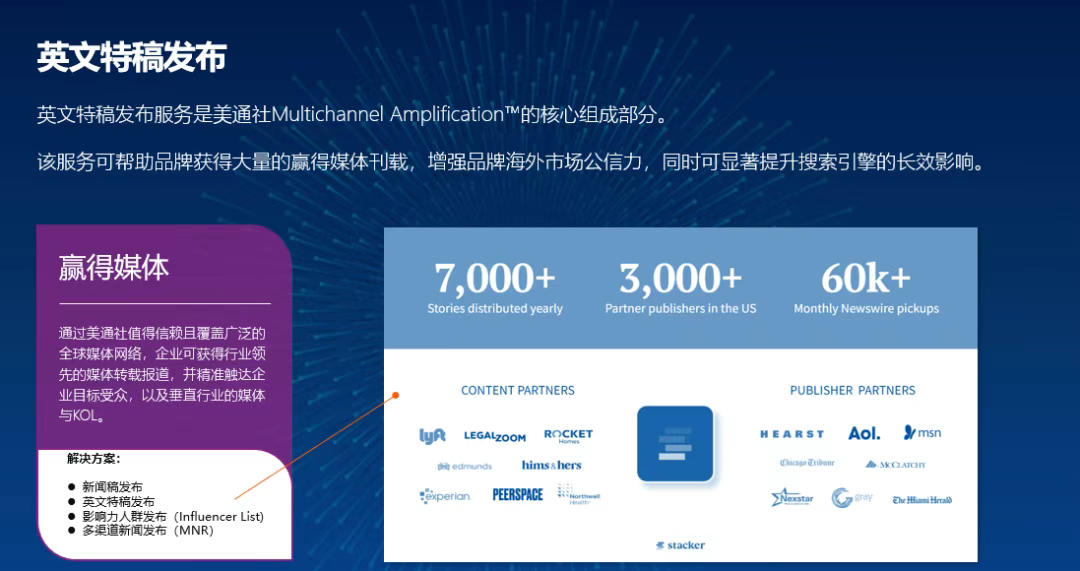Click the msn butterfly logo
This screenshot has width=1080, height=571.
click(922, 433)
